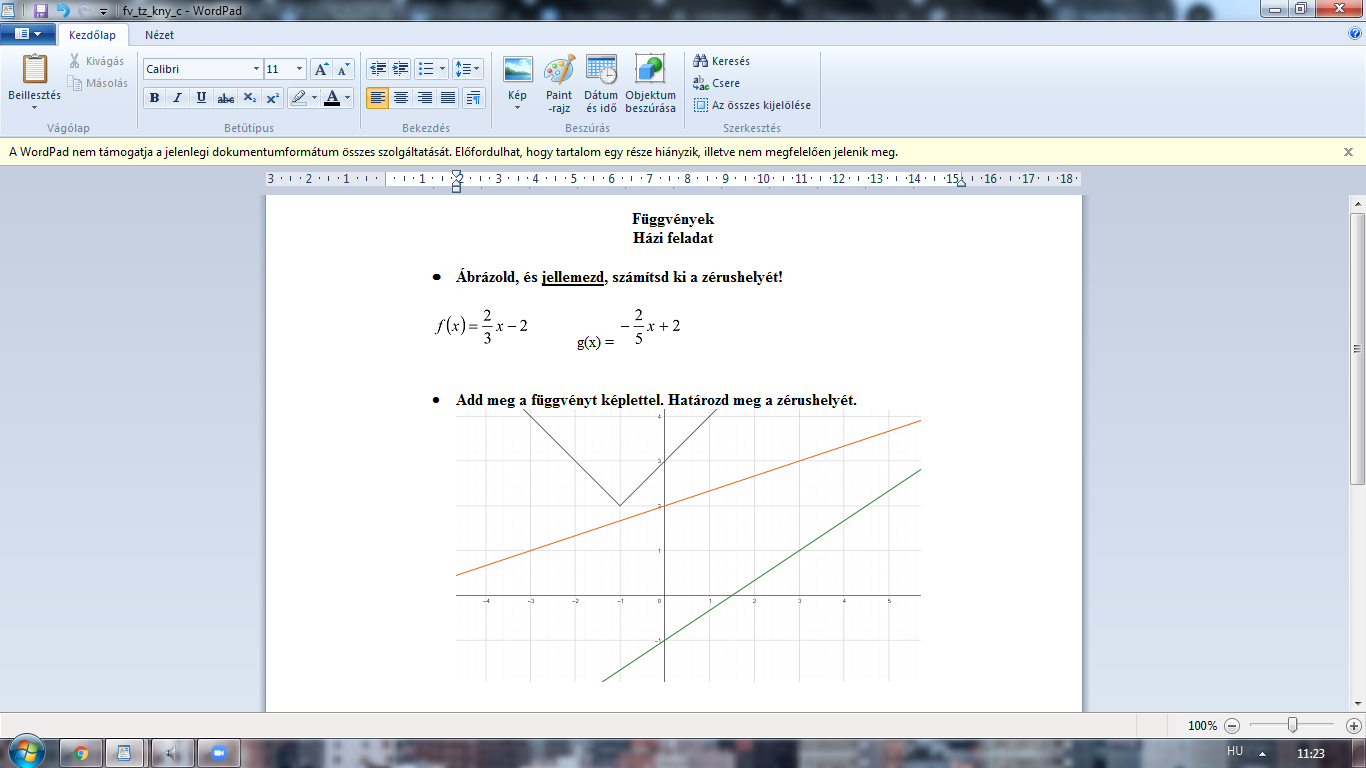The width and height of the screenshot is (1366, 768).
Task: Toggle bold formatting
Action: 154,98
